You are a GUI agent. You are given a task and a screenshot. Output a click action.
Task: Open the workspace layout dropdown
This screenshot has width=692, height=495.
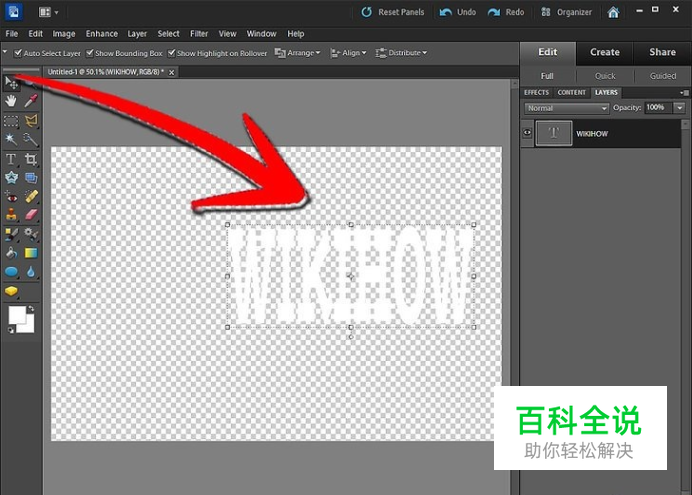click(x=49, y=12)
